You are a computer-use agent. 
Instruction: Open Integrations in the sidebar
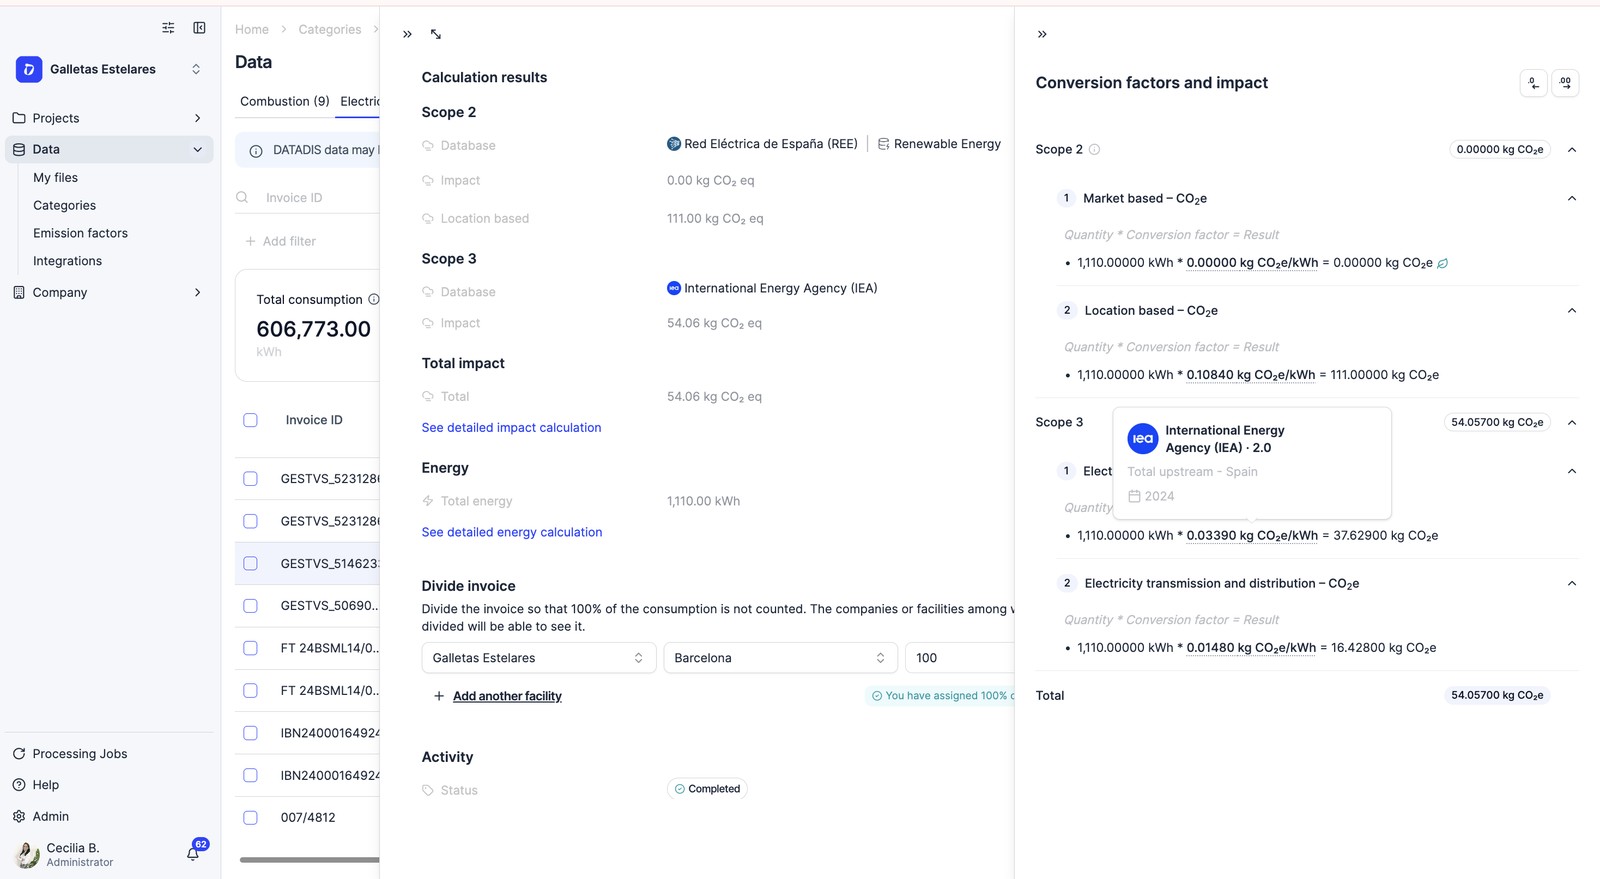pos(67,261)
